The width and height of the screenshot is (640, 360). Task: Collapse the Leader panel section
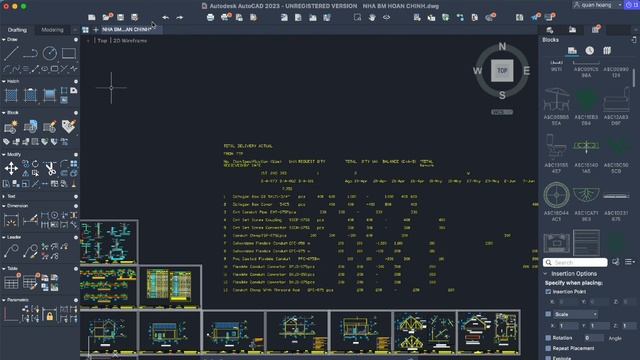4,237
